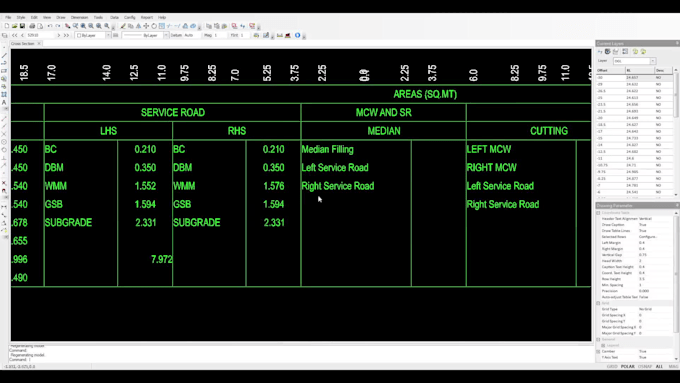Go to the last section with double-right arrows

pos(66,35)
